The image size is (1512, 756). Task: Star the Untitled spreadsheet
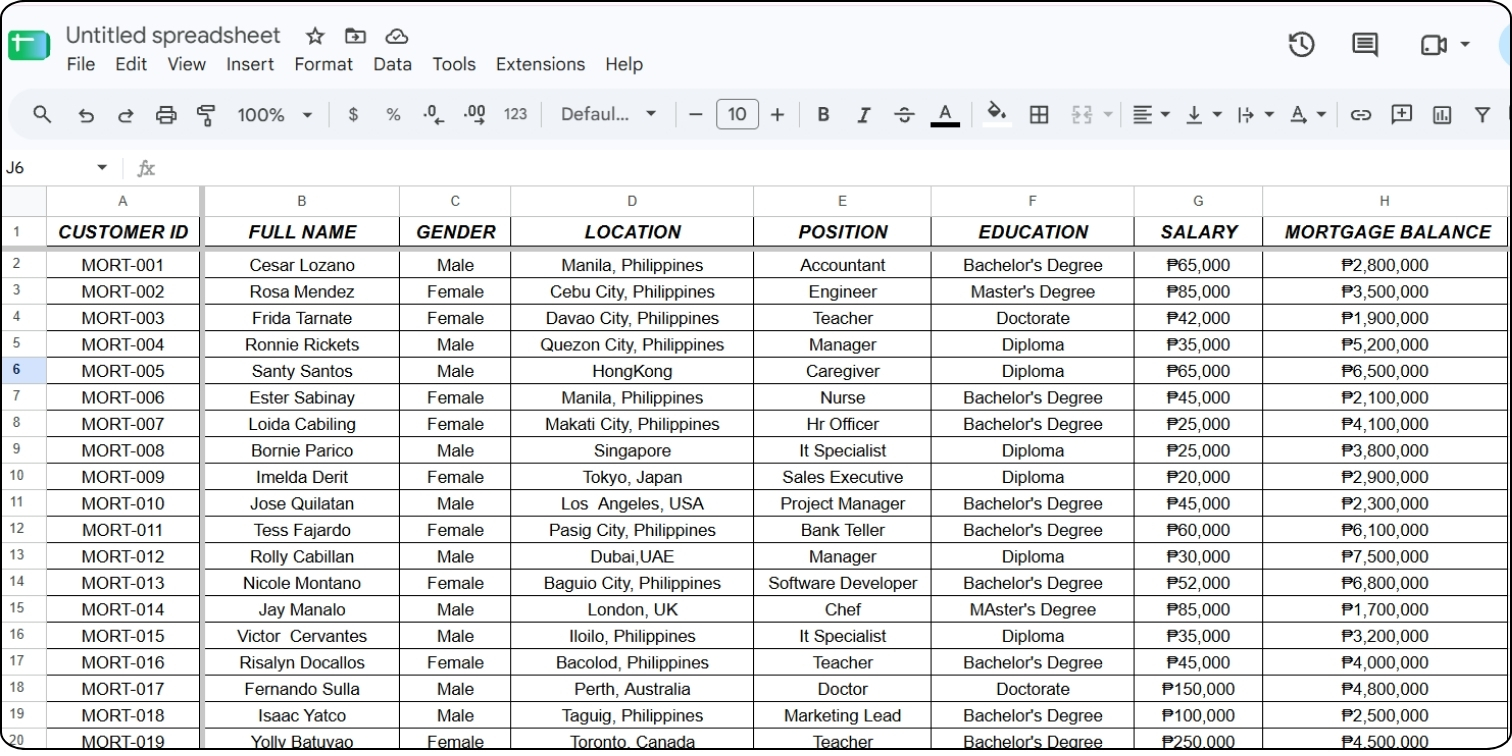click(x=315, y=36)
